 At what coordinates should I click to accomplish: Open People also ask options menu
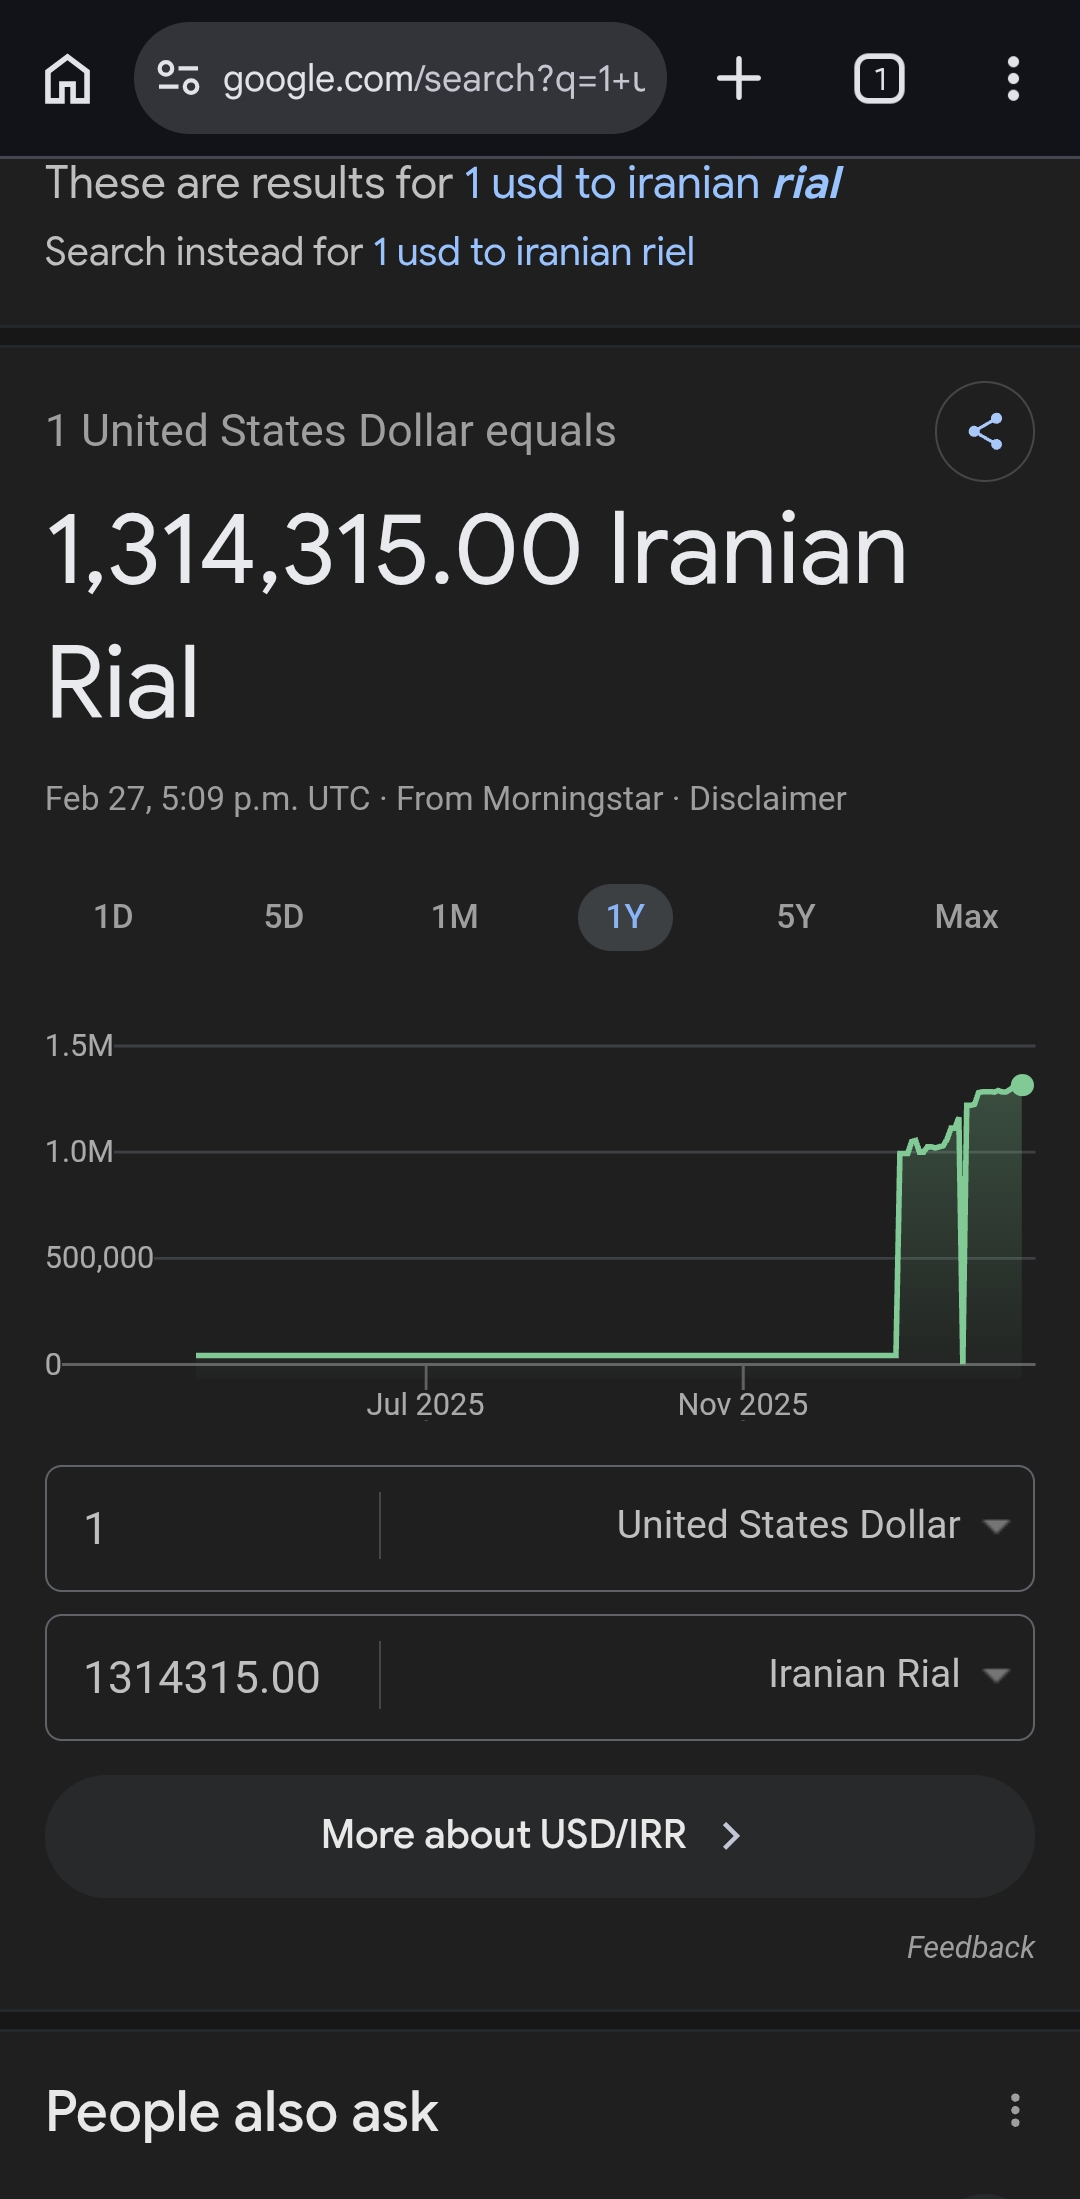pyautogui.click(x=1015, y=2111)
